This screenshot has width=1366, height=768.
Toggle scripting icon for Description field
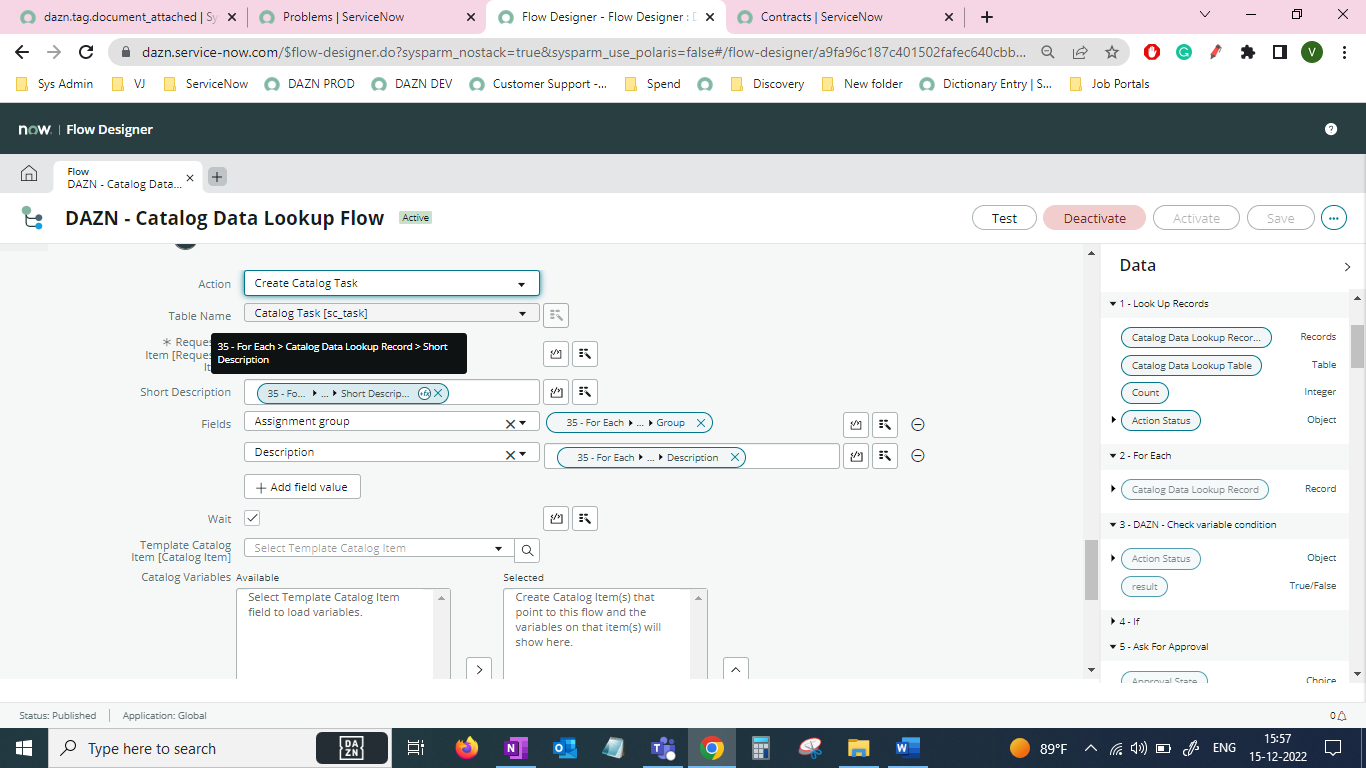[x=856, y=457]
